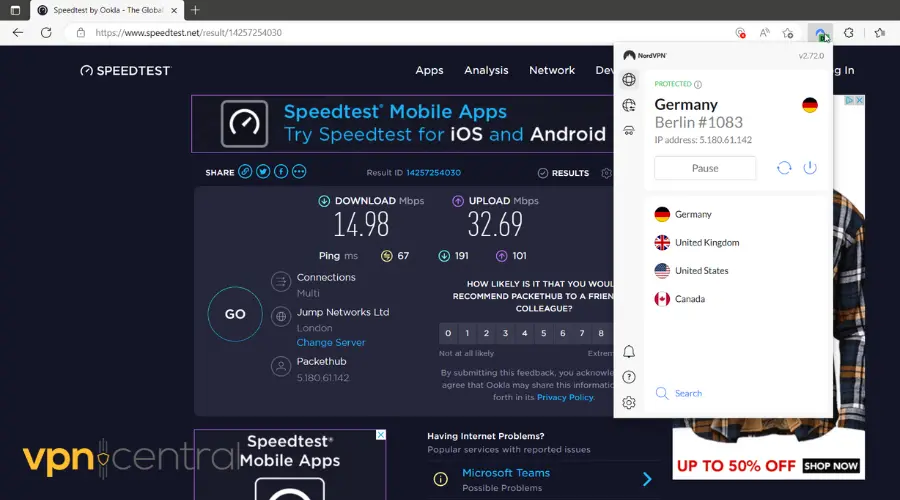View site information padlock icon
The width and height of the screenshot is (900, 500).
click(x=81, y=33)
